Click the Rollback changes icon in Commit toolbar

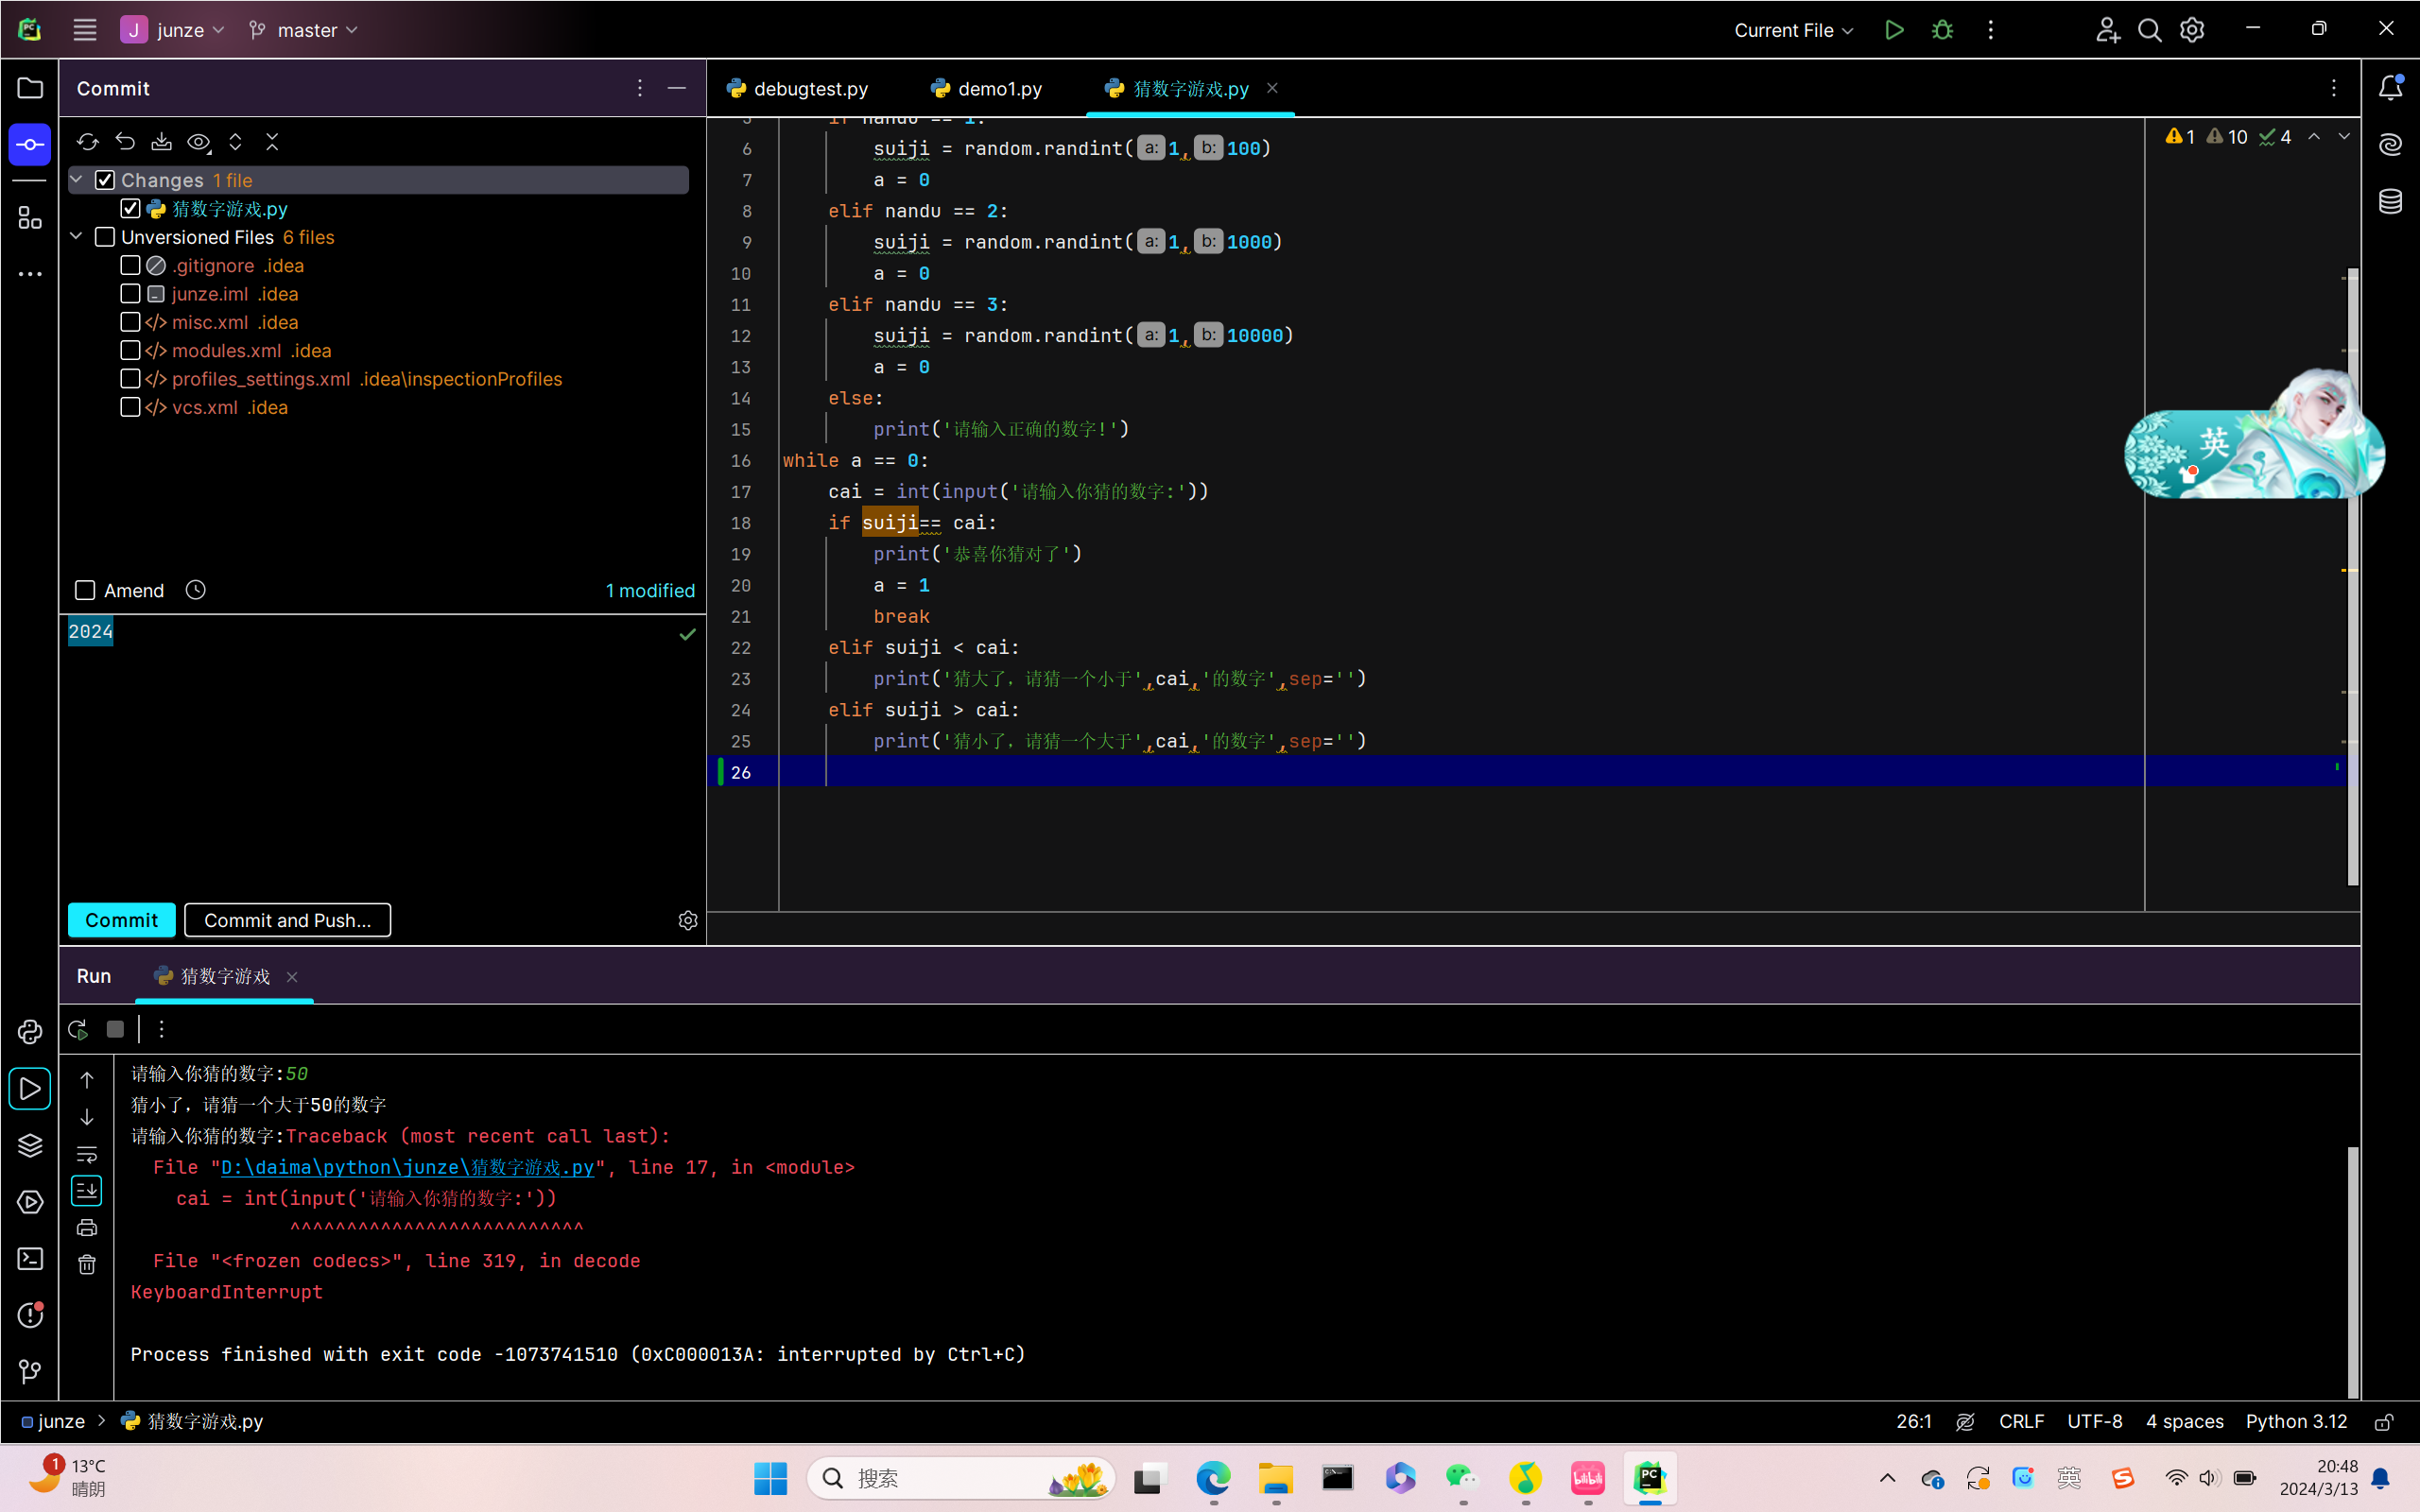point(125,142)
